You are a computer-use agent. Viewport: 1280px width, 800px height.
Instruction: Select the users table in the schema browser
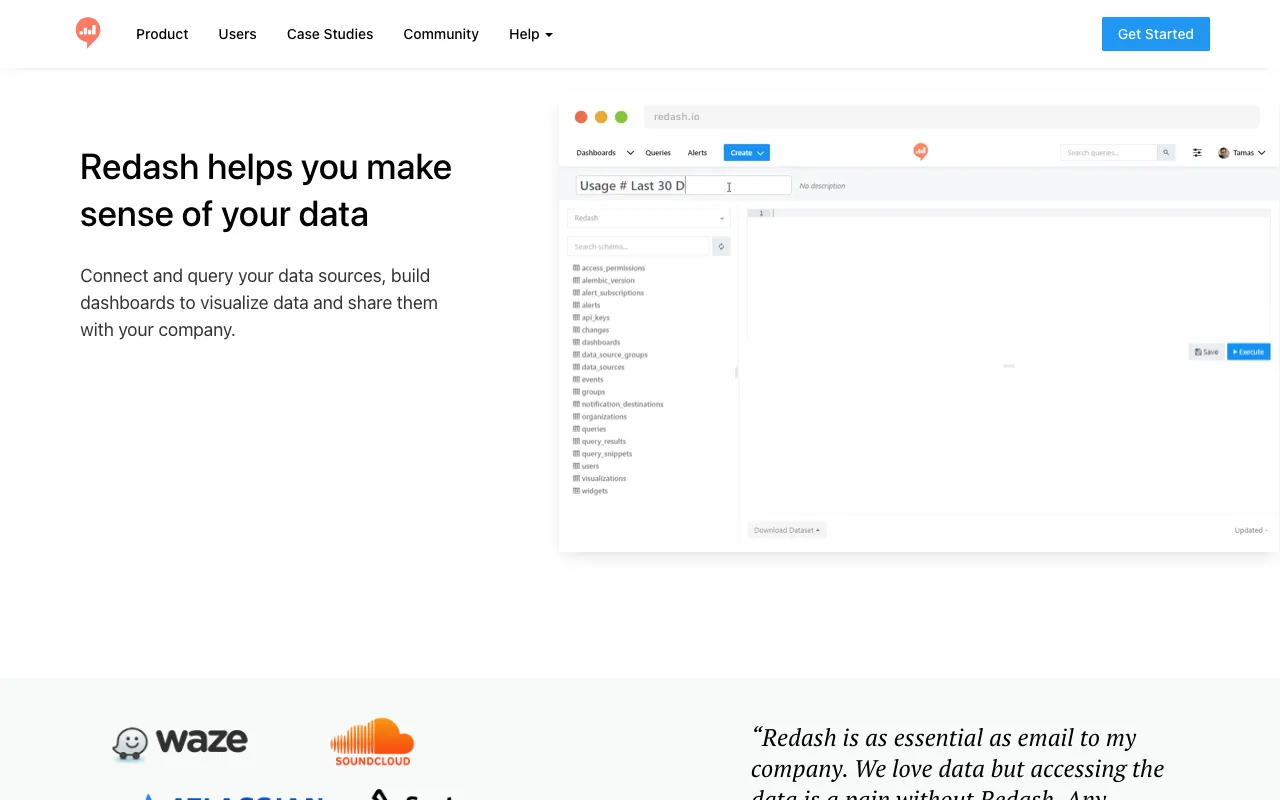coord(589,465)
